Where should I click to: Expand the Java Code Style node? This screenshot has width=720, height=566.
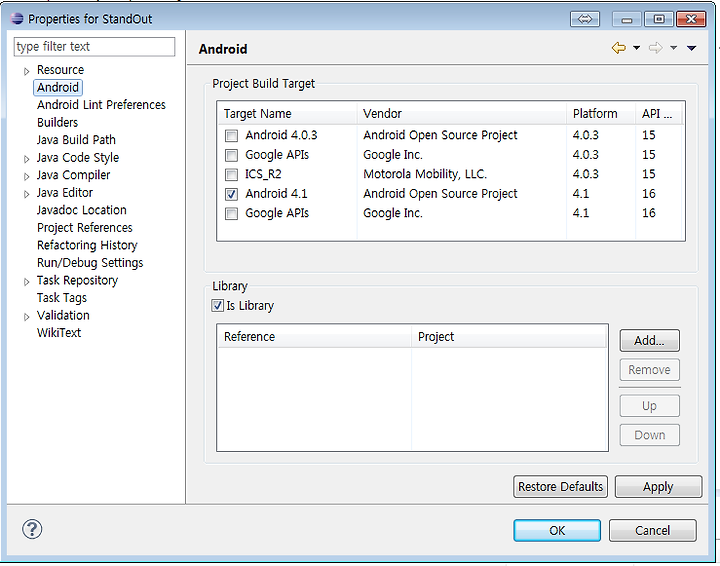(27, 159)
